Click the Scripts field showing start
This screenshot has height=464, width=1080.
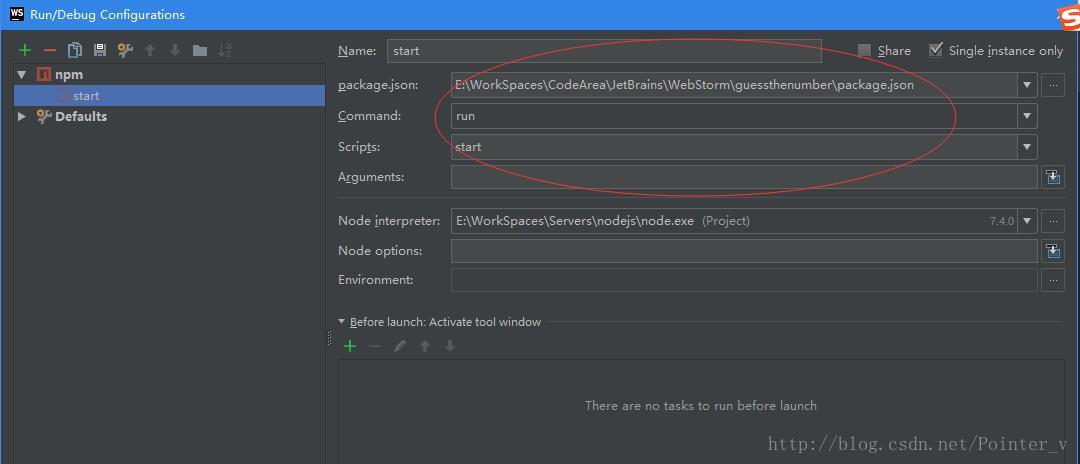point(734,147)
